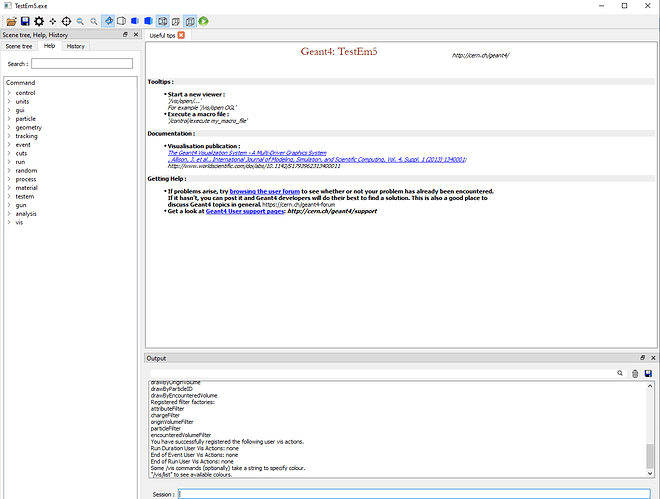Screen dimensions: 660x499
Task: Open viewer properties via gear icon
Action: point(39,21)
